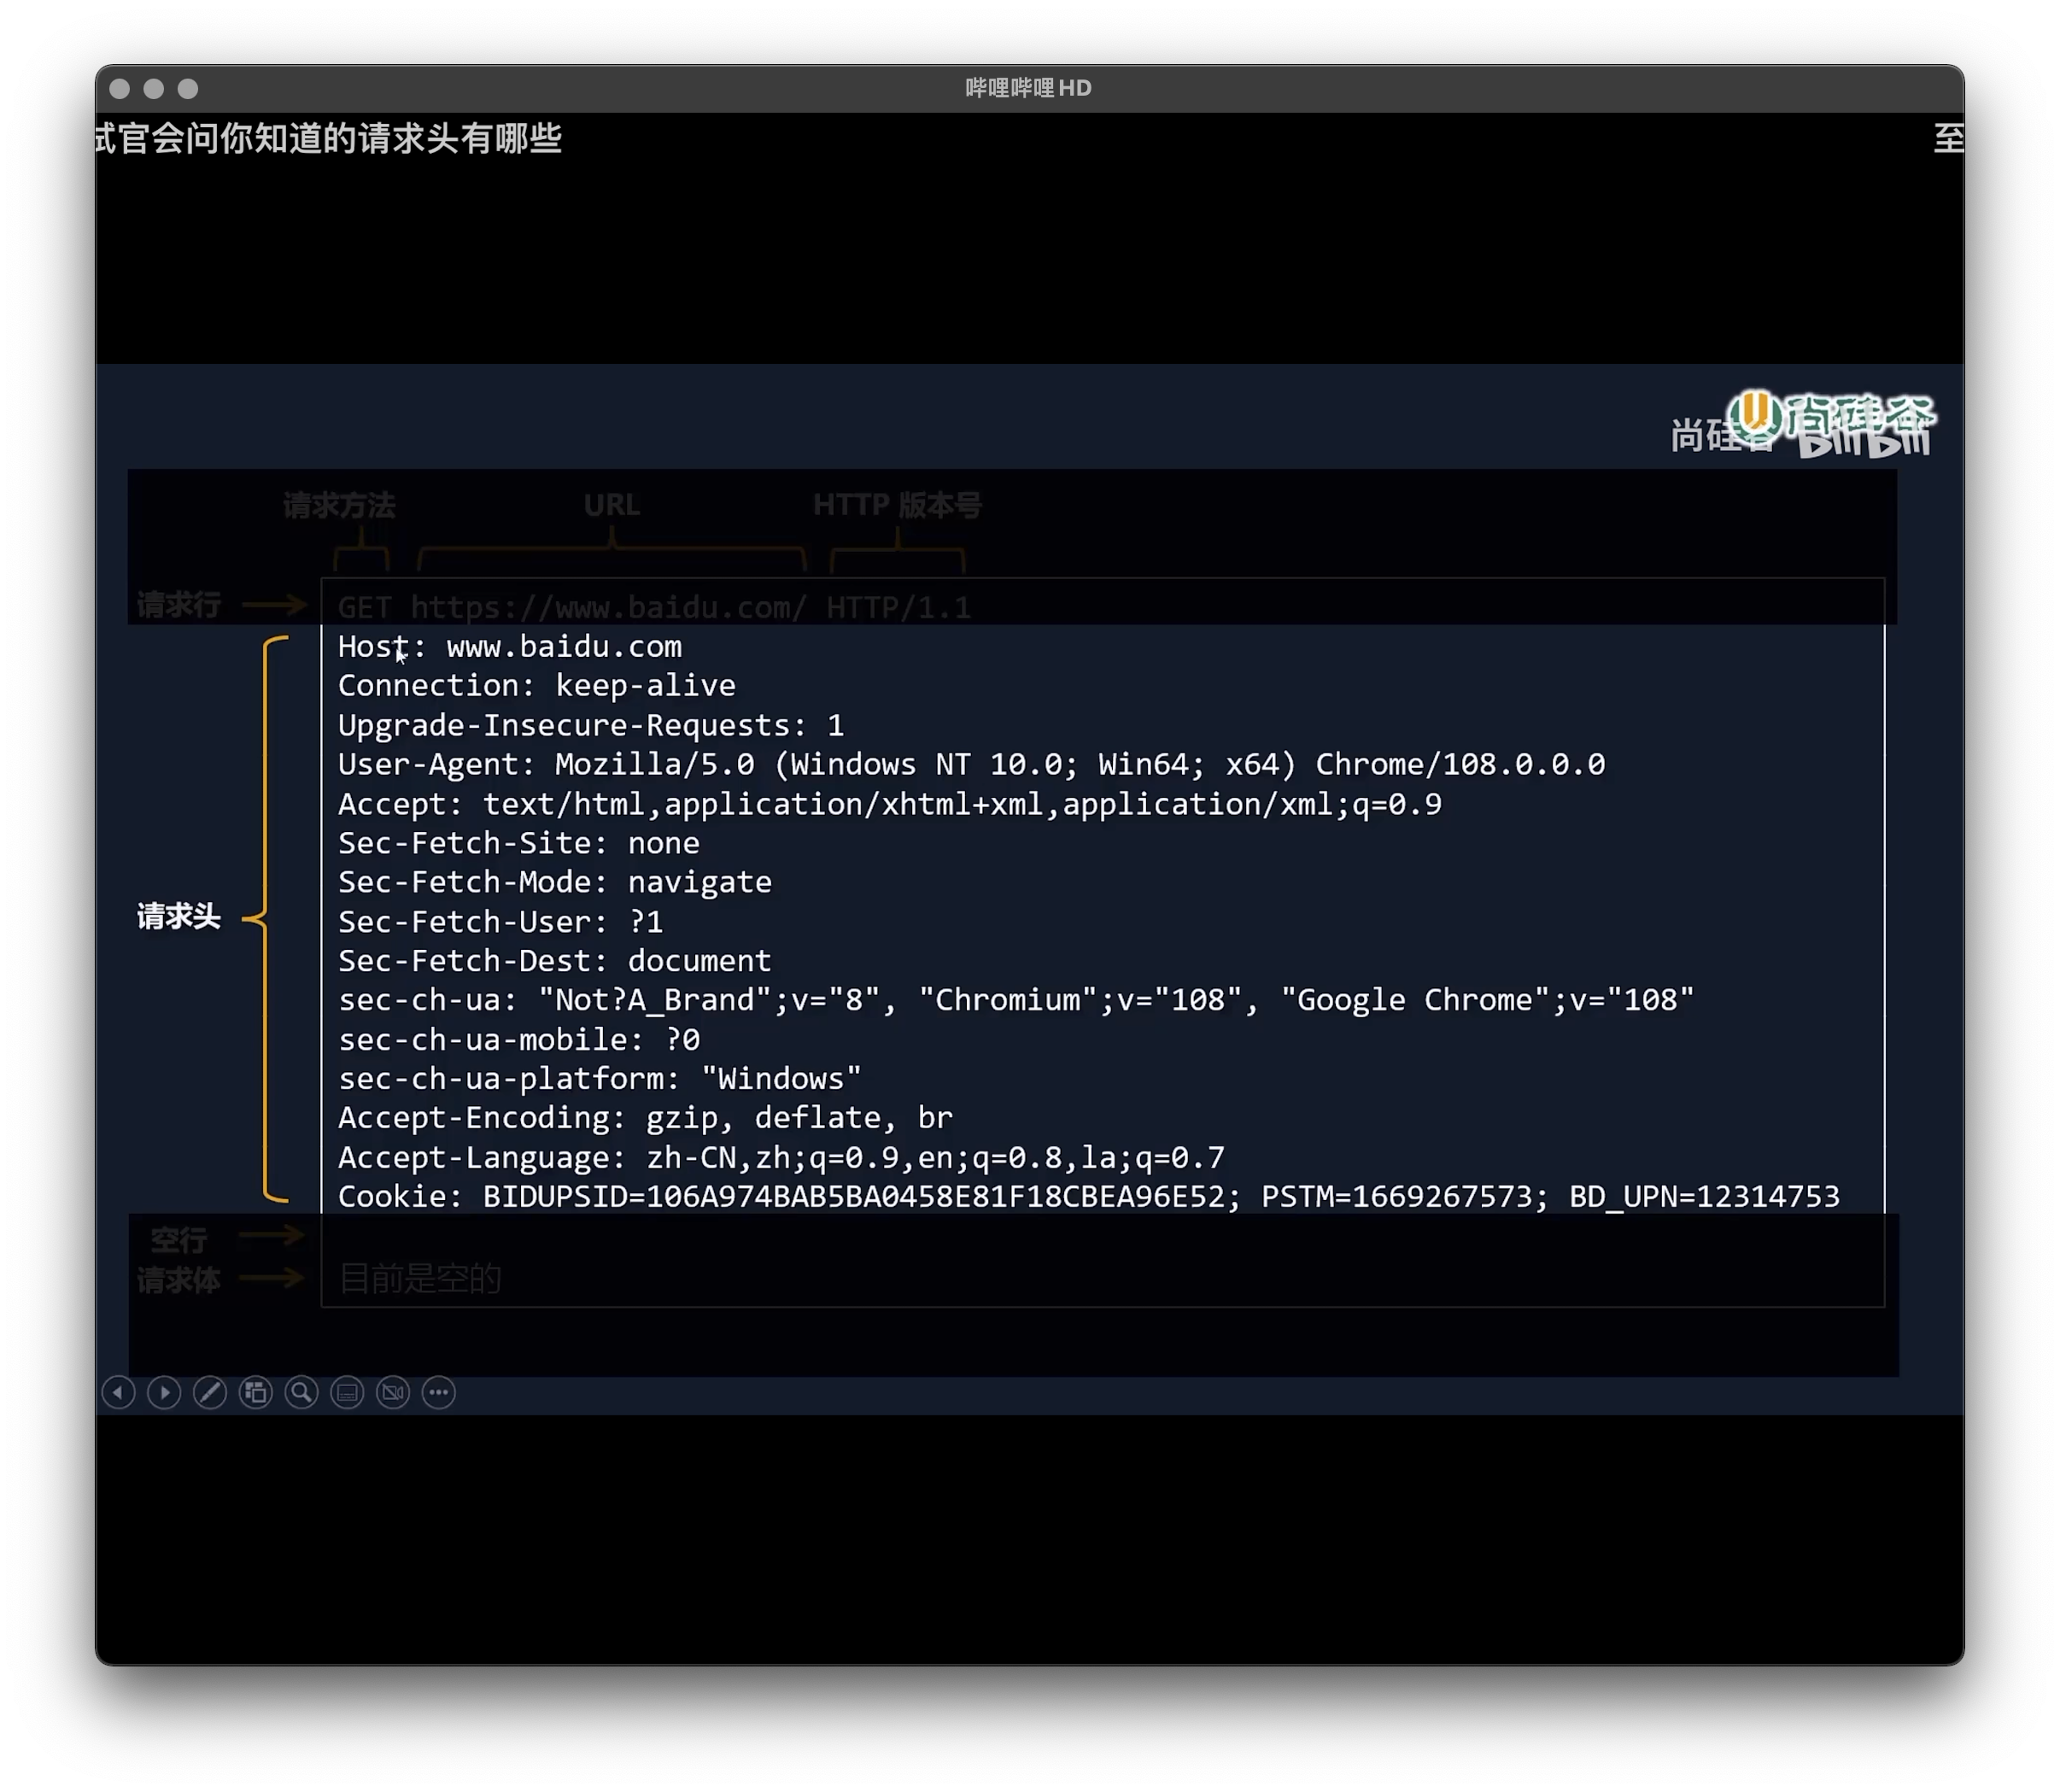Click the green 哔哩哔哩 window button

tap(189, 88)
